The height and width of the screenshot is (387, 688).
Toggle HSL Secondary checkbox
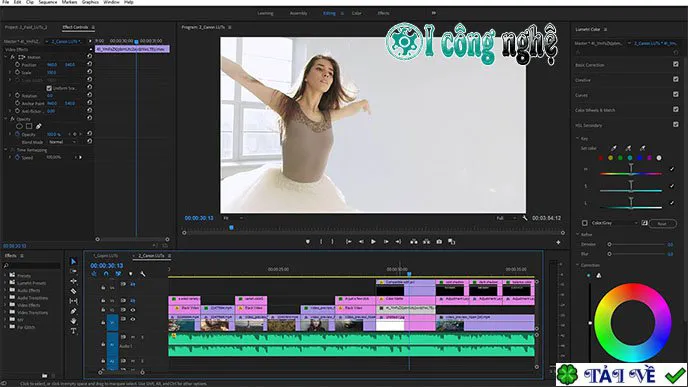[676, 125]
